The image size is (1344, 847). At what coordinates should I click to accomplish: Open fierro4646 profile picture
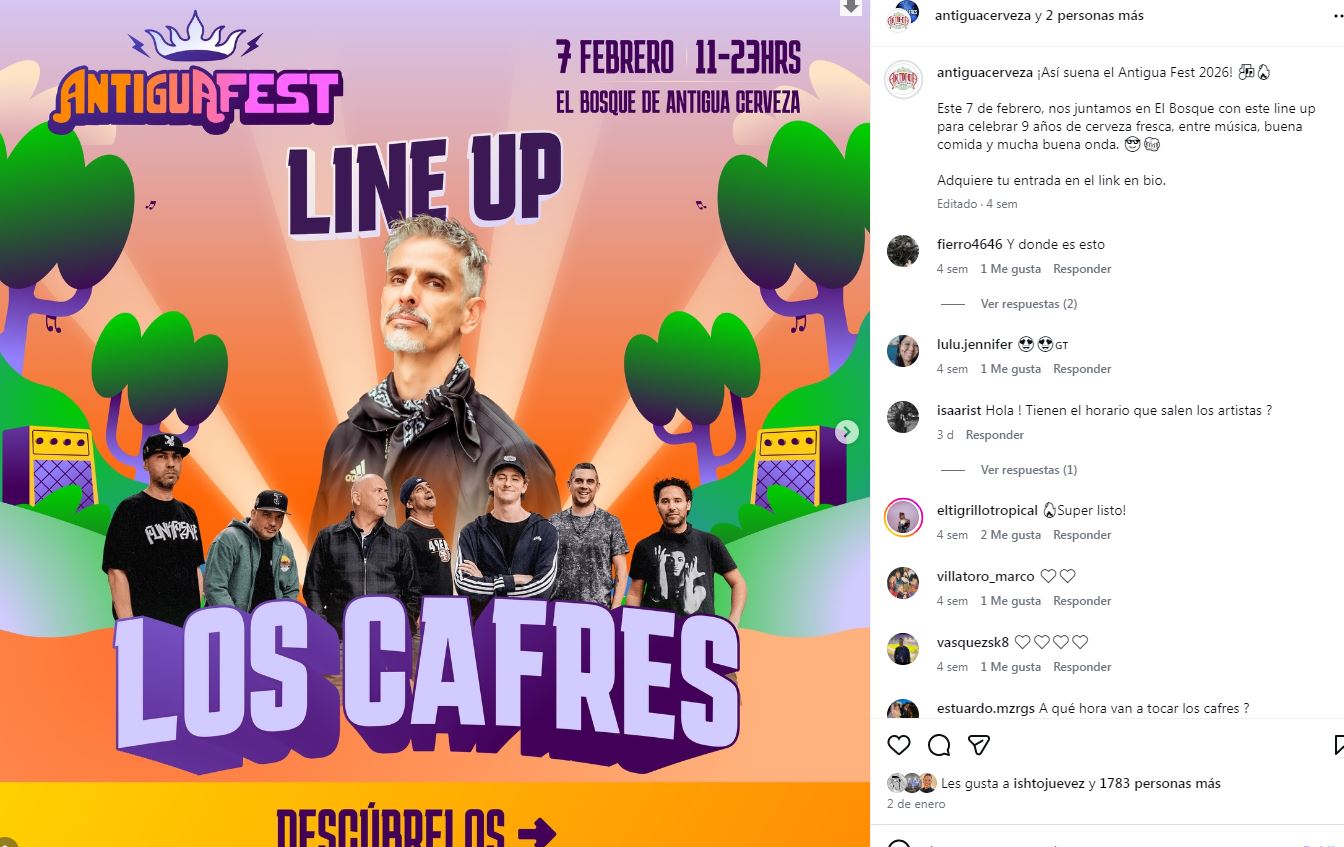point(903,251)
